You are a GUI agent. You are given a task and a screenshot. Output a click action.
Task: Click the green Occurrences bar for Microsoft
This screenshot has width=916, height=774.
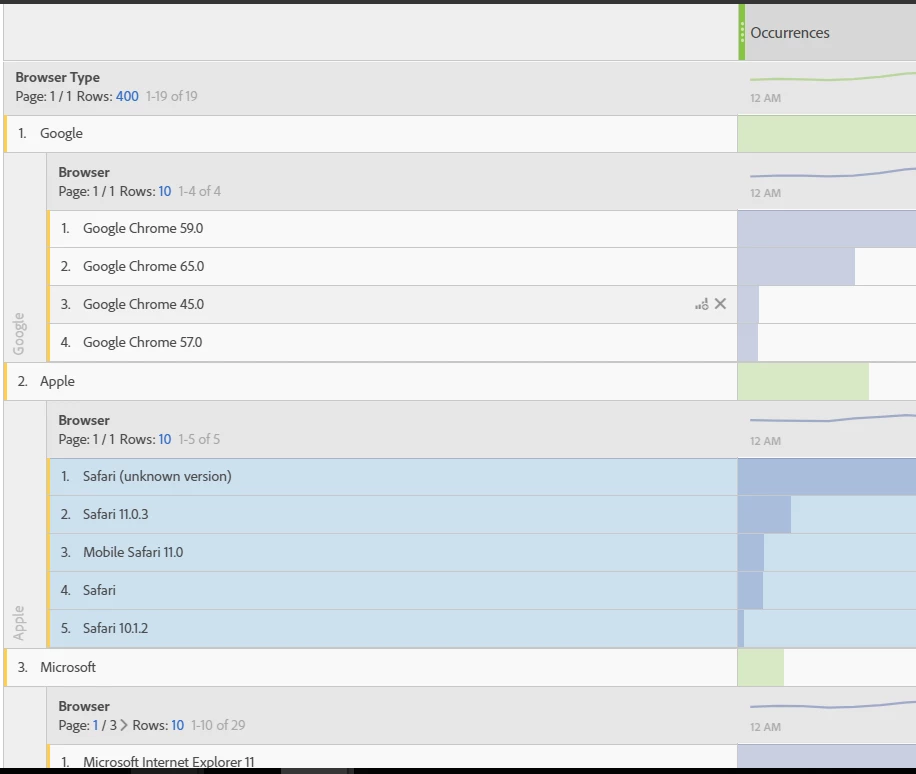[761, 667]
